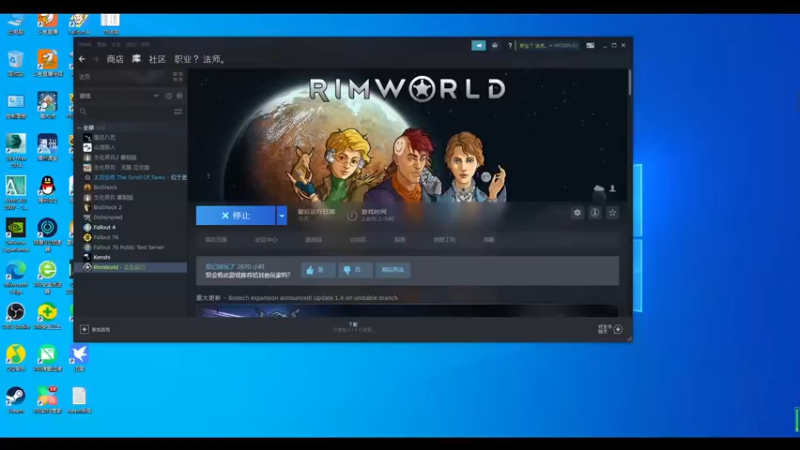Focus the library search field

click(126, 112)
